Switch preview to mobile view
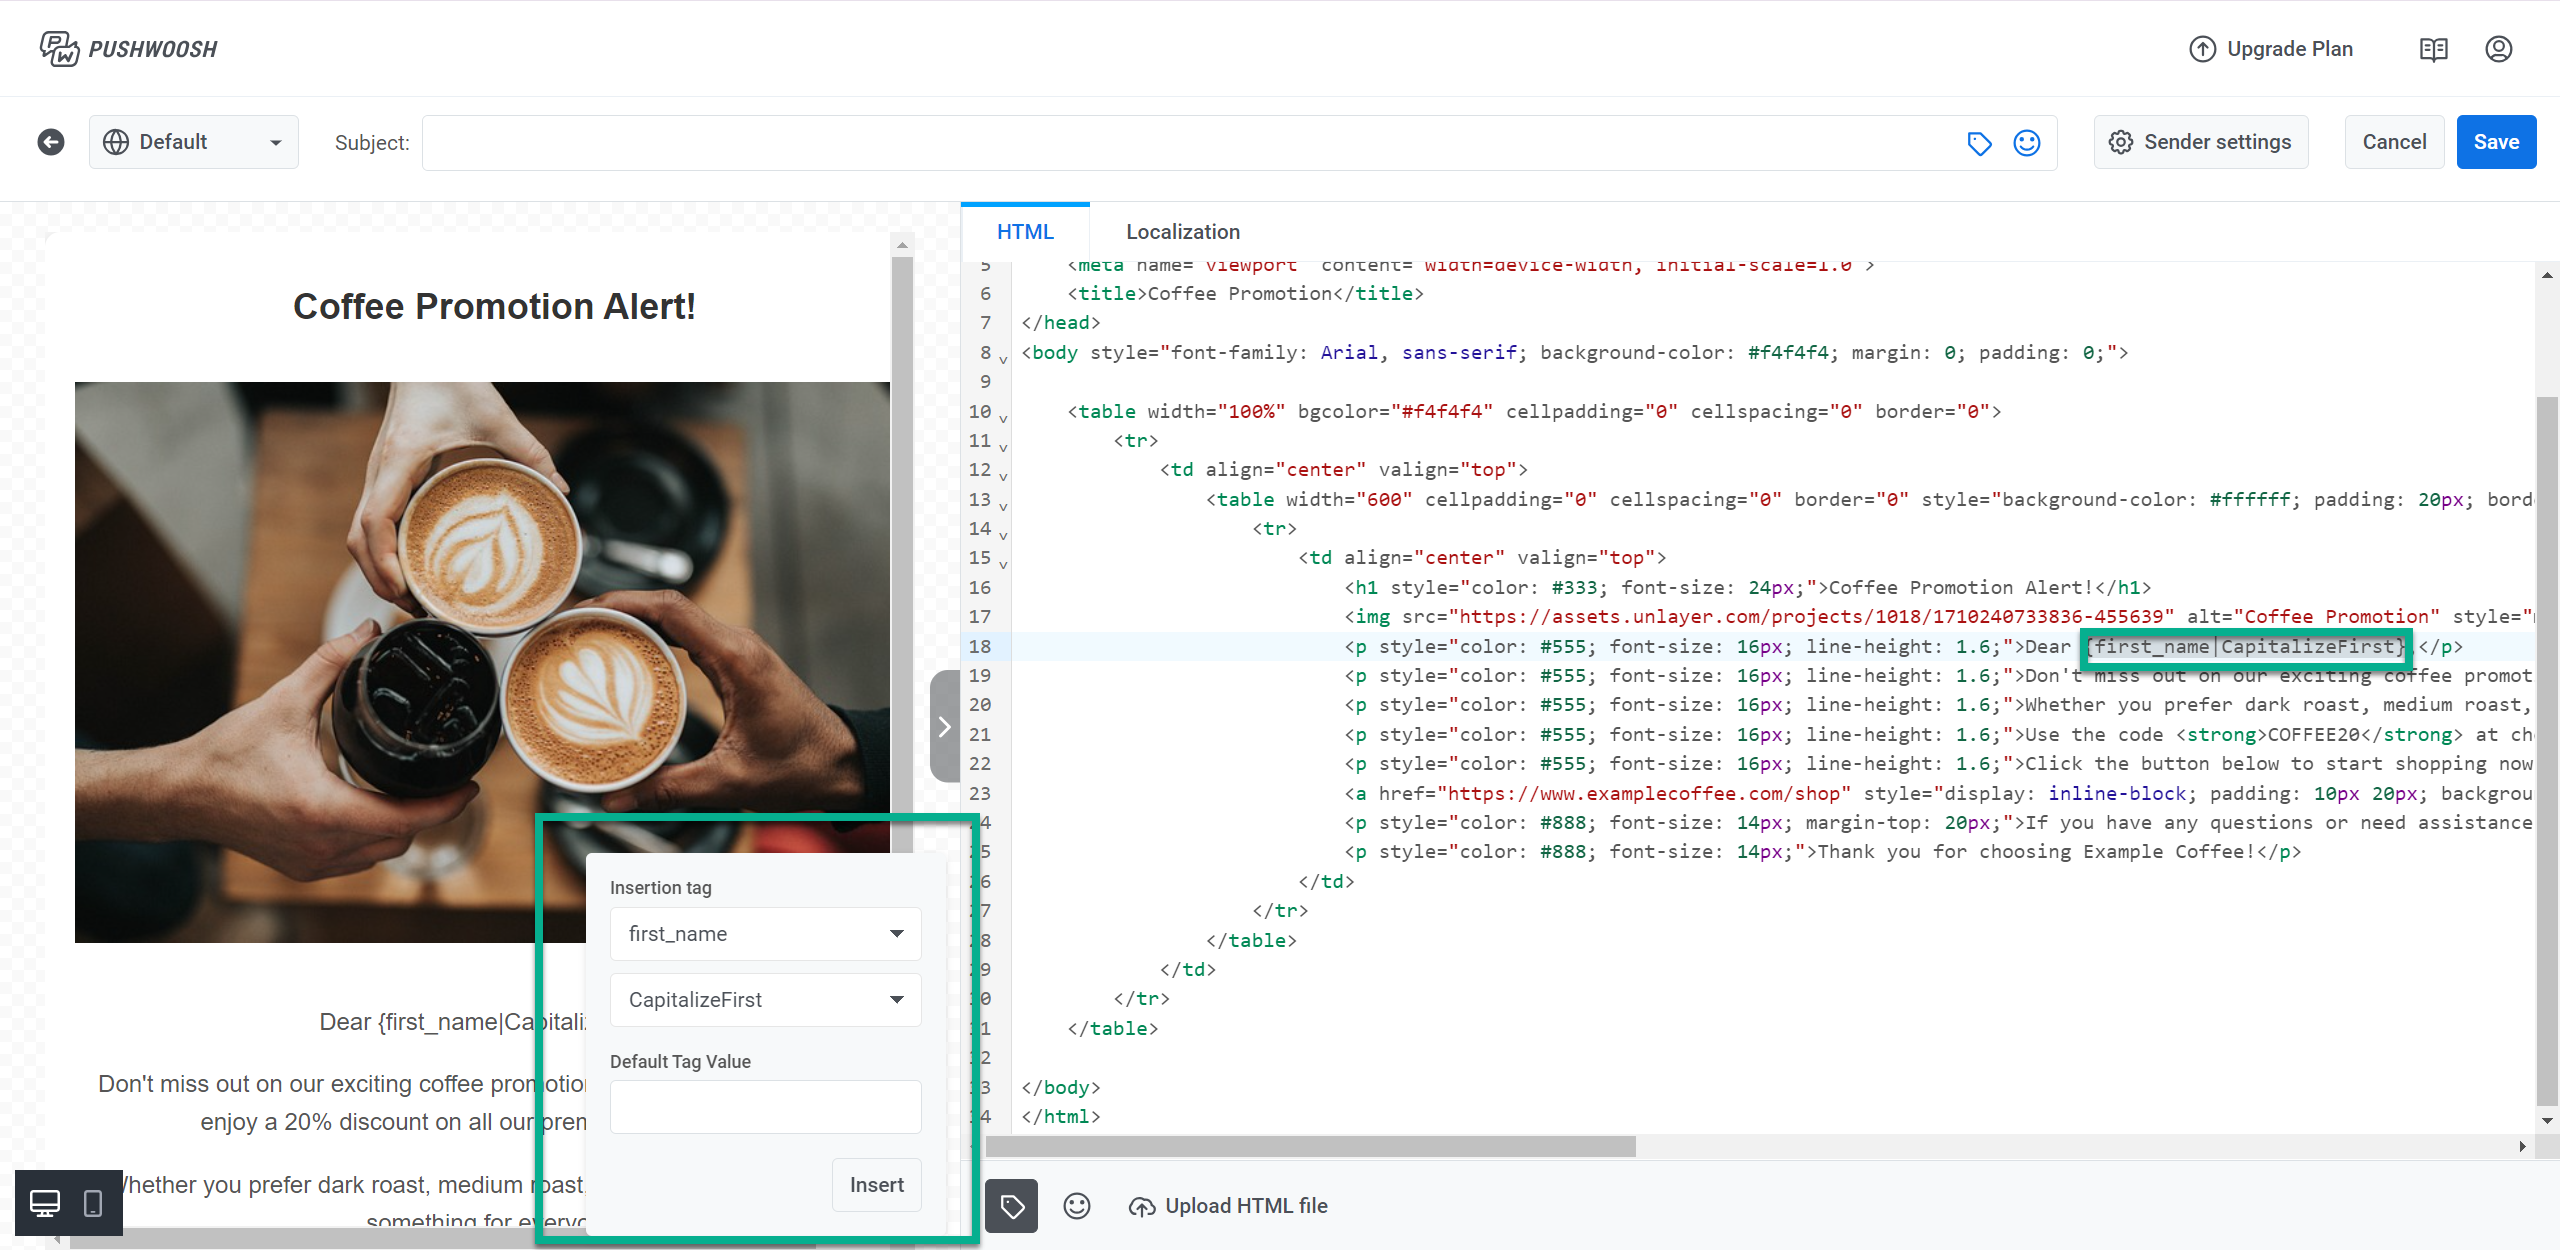This screenshot has height=1250, width=2560. pos(93,1203)
